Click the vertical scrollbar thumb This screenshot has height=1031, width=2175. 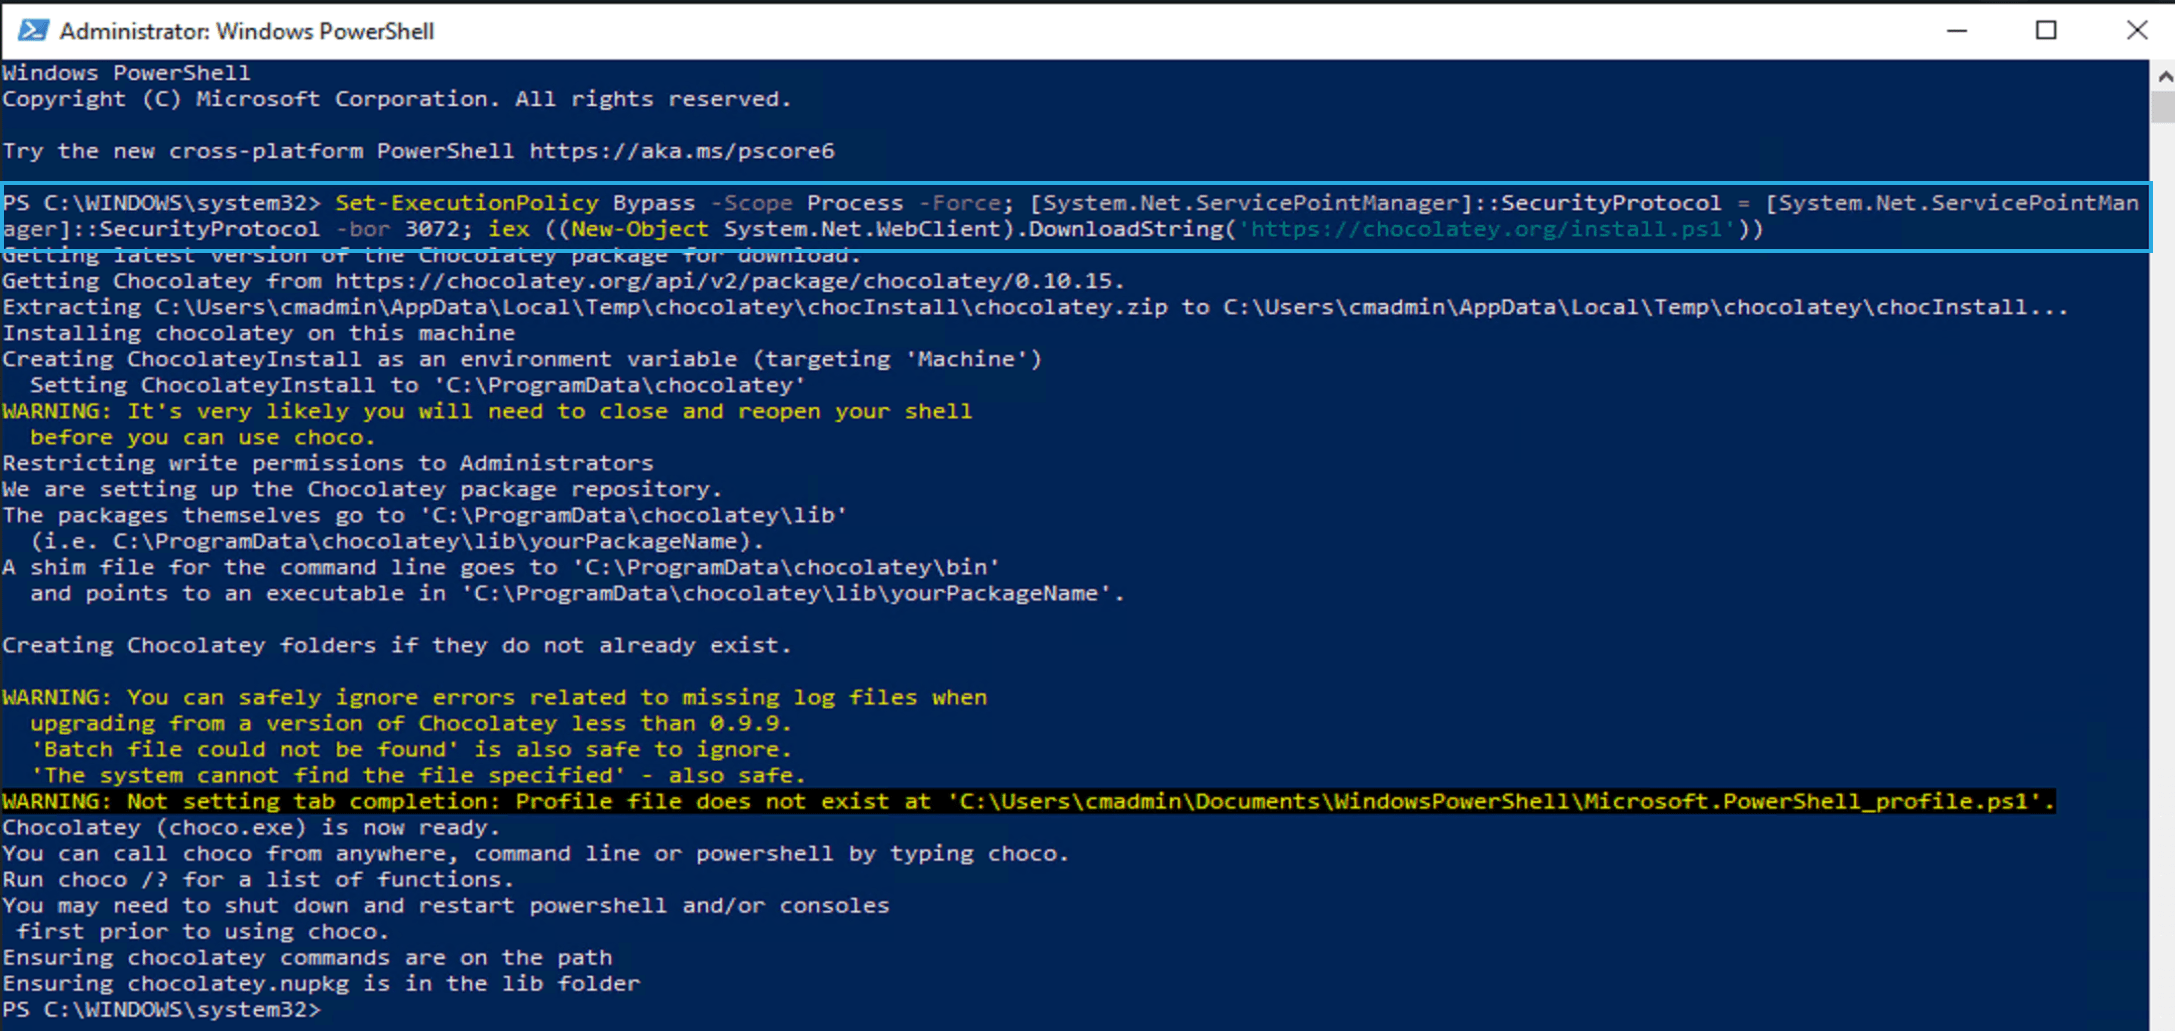pyautogui.click(x=2164, y=106)
